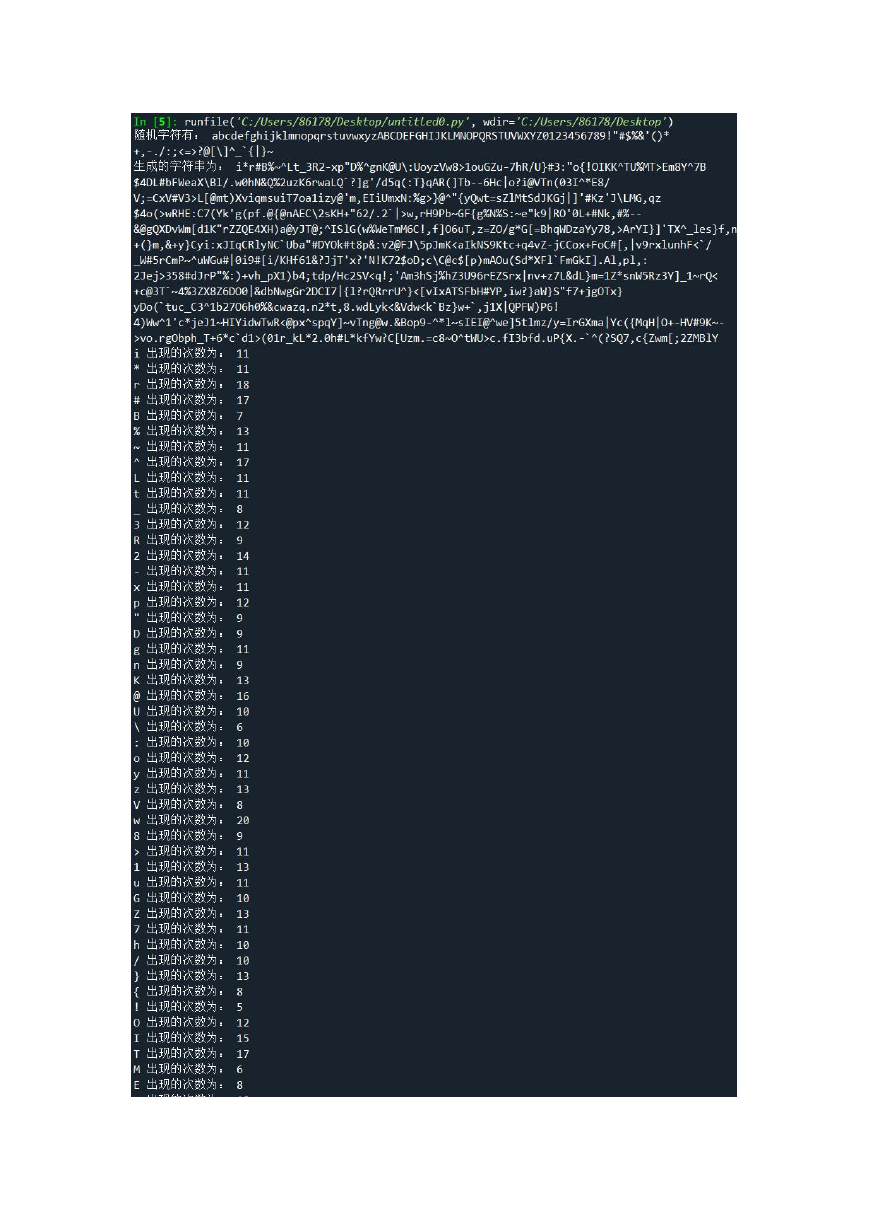
Task: Click the line counting character i
Action: click(x=191, y=353)
